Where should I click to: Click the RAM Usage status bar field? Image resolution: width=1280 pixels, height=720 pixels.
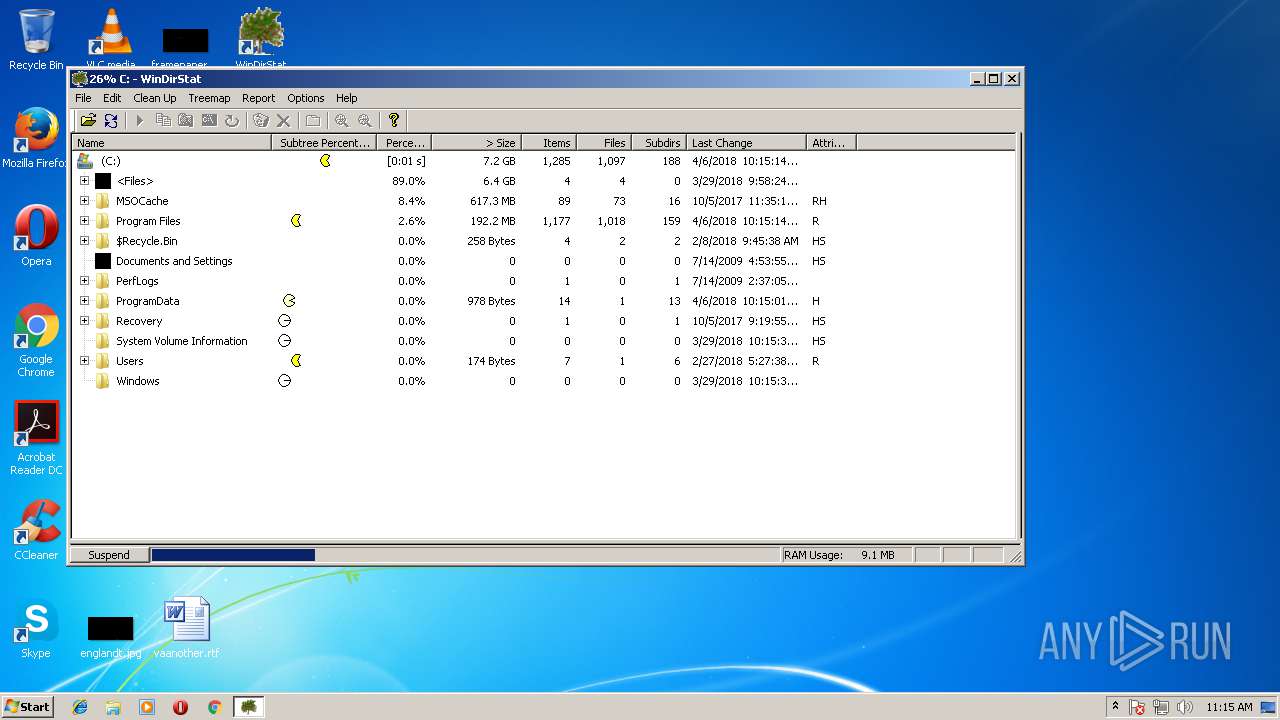click(x=847, y=555)
